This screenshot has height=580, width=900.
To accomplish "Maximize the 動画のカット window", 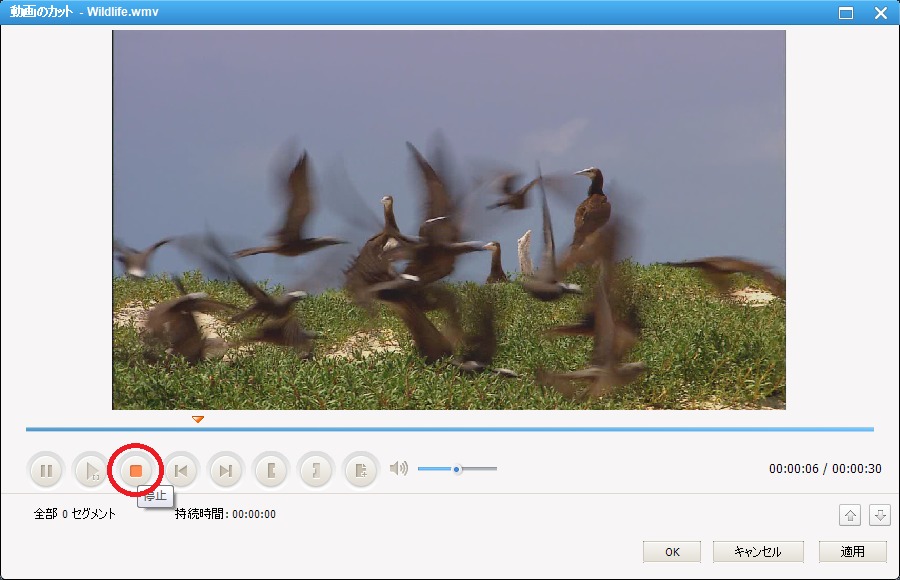I will click(x=845, y=13).
